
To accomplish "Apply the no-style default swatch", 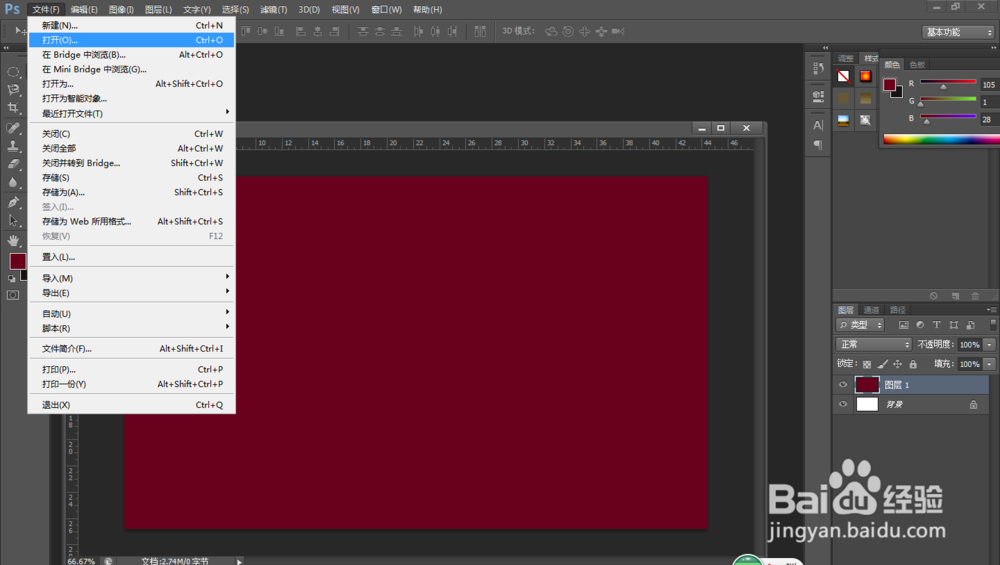I will [x=843, y=77].
